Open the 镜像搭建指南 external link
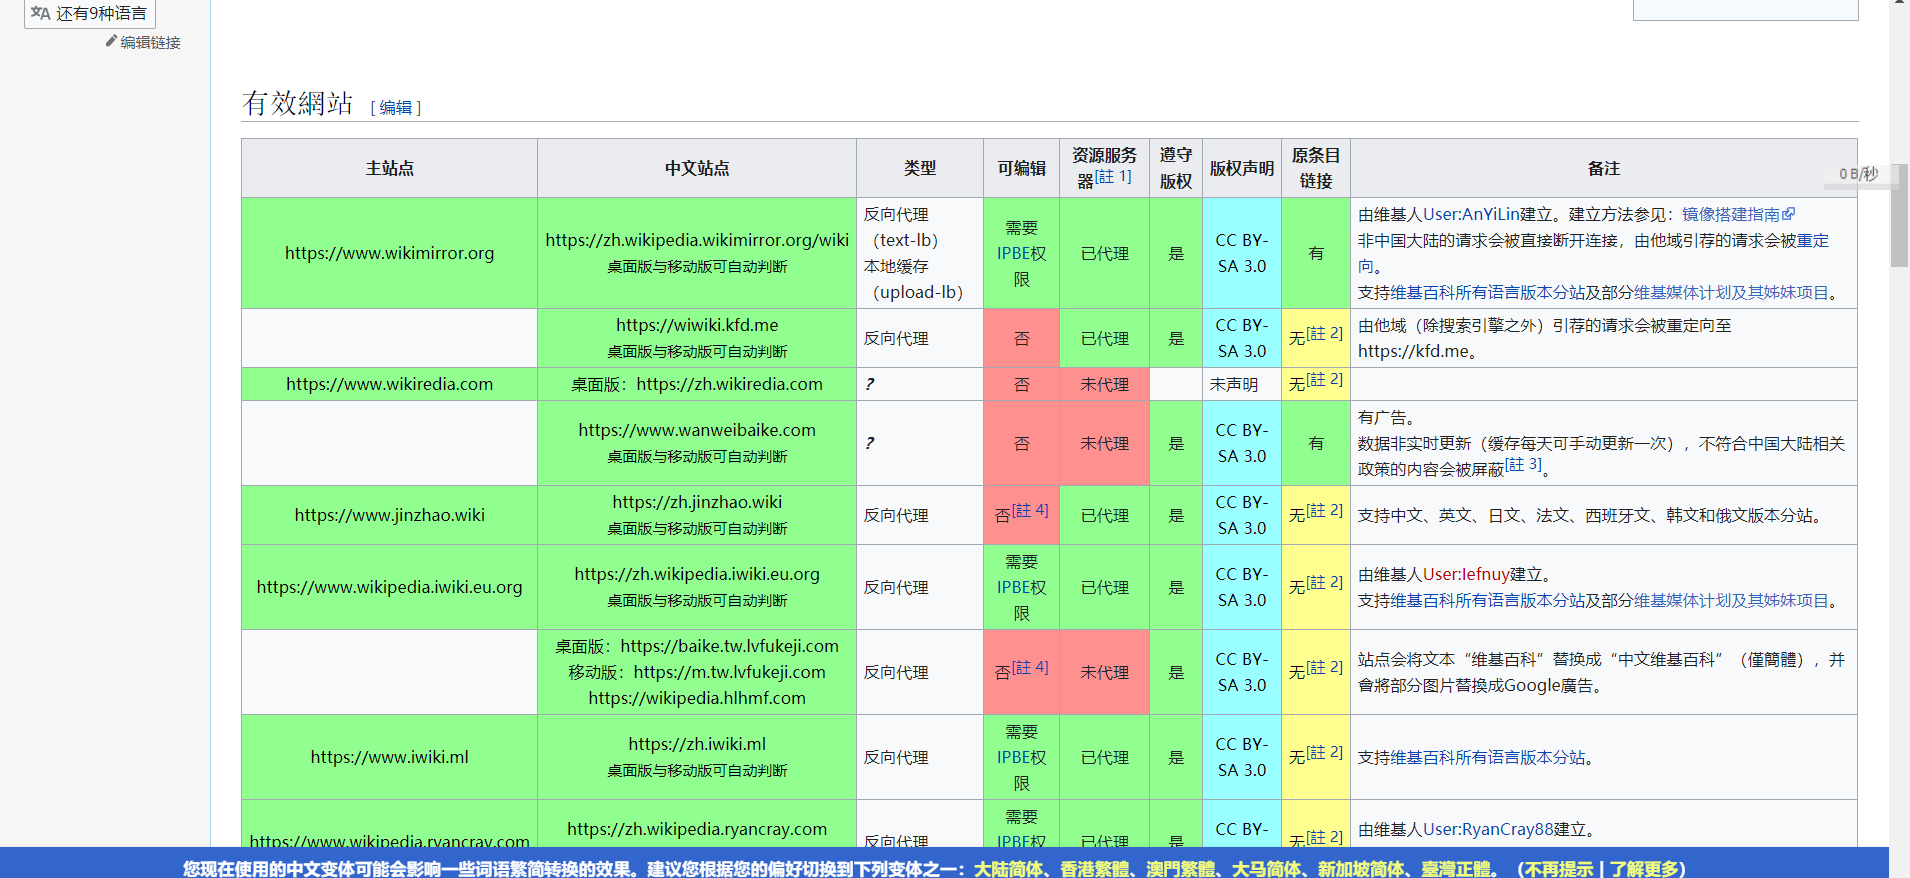 tap(1738, 214)
